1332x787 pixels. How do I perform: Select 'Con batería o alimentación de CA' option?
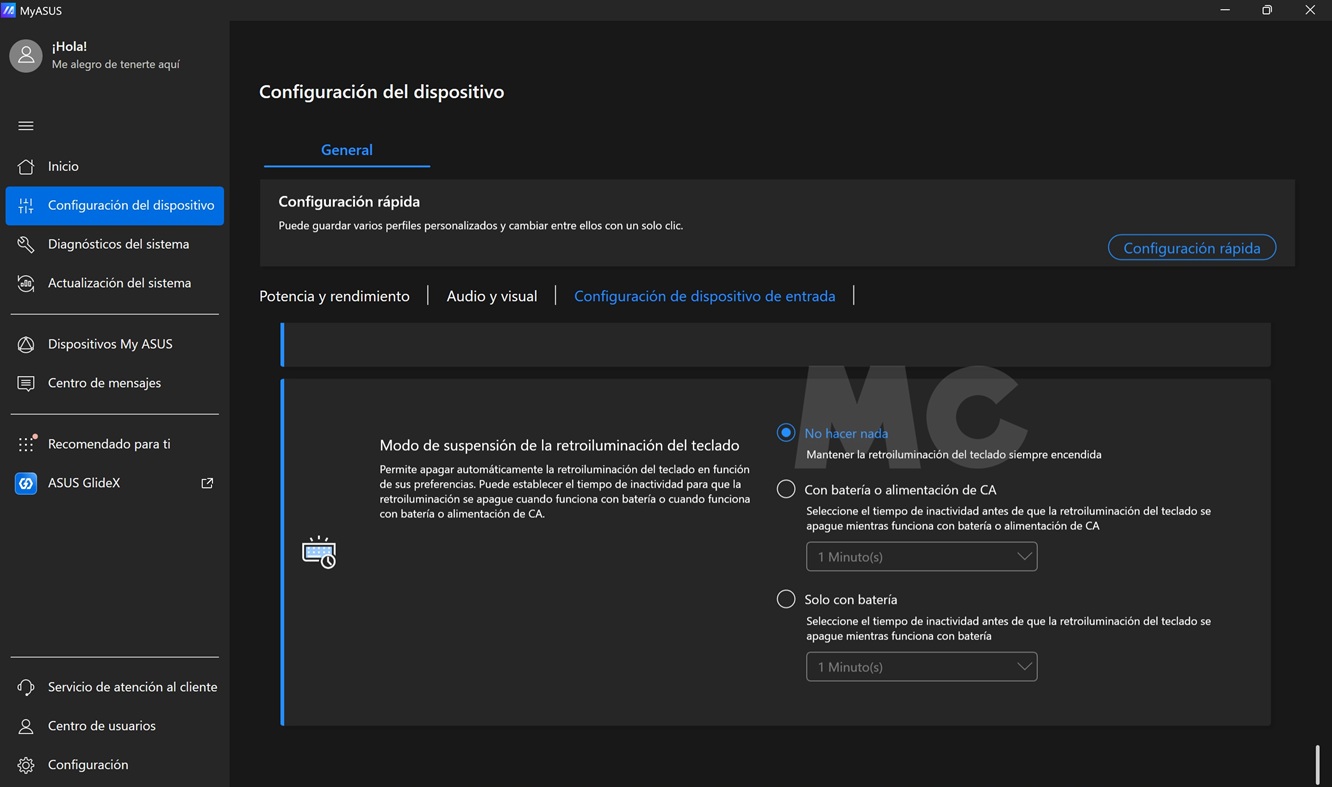tap(786, 490)
